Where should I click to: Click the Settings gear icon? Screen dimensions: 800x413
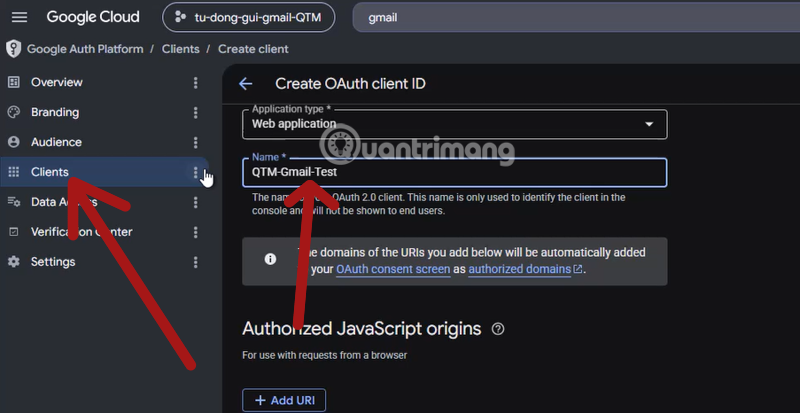(x=14, y=262)
